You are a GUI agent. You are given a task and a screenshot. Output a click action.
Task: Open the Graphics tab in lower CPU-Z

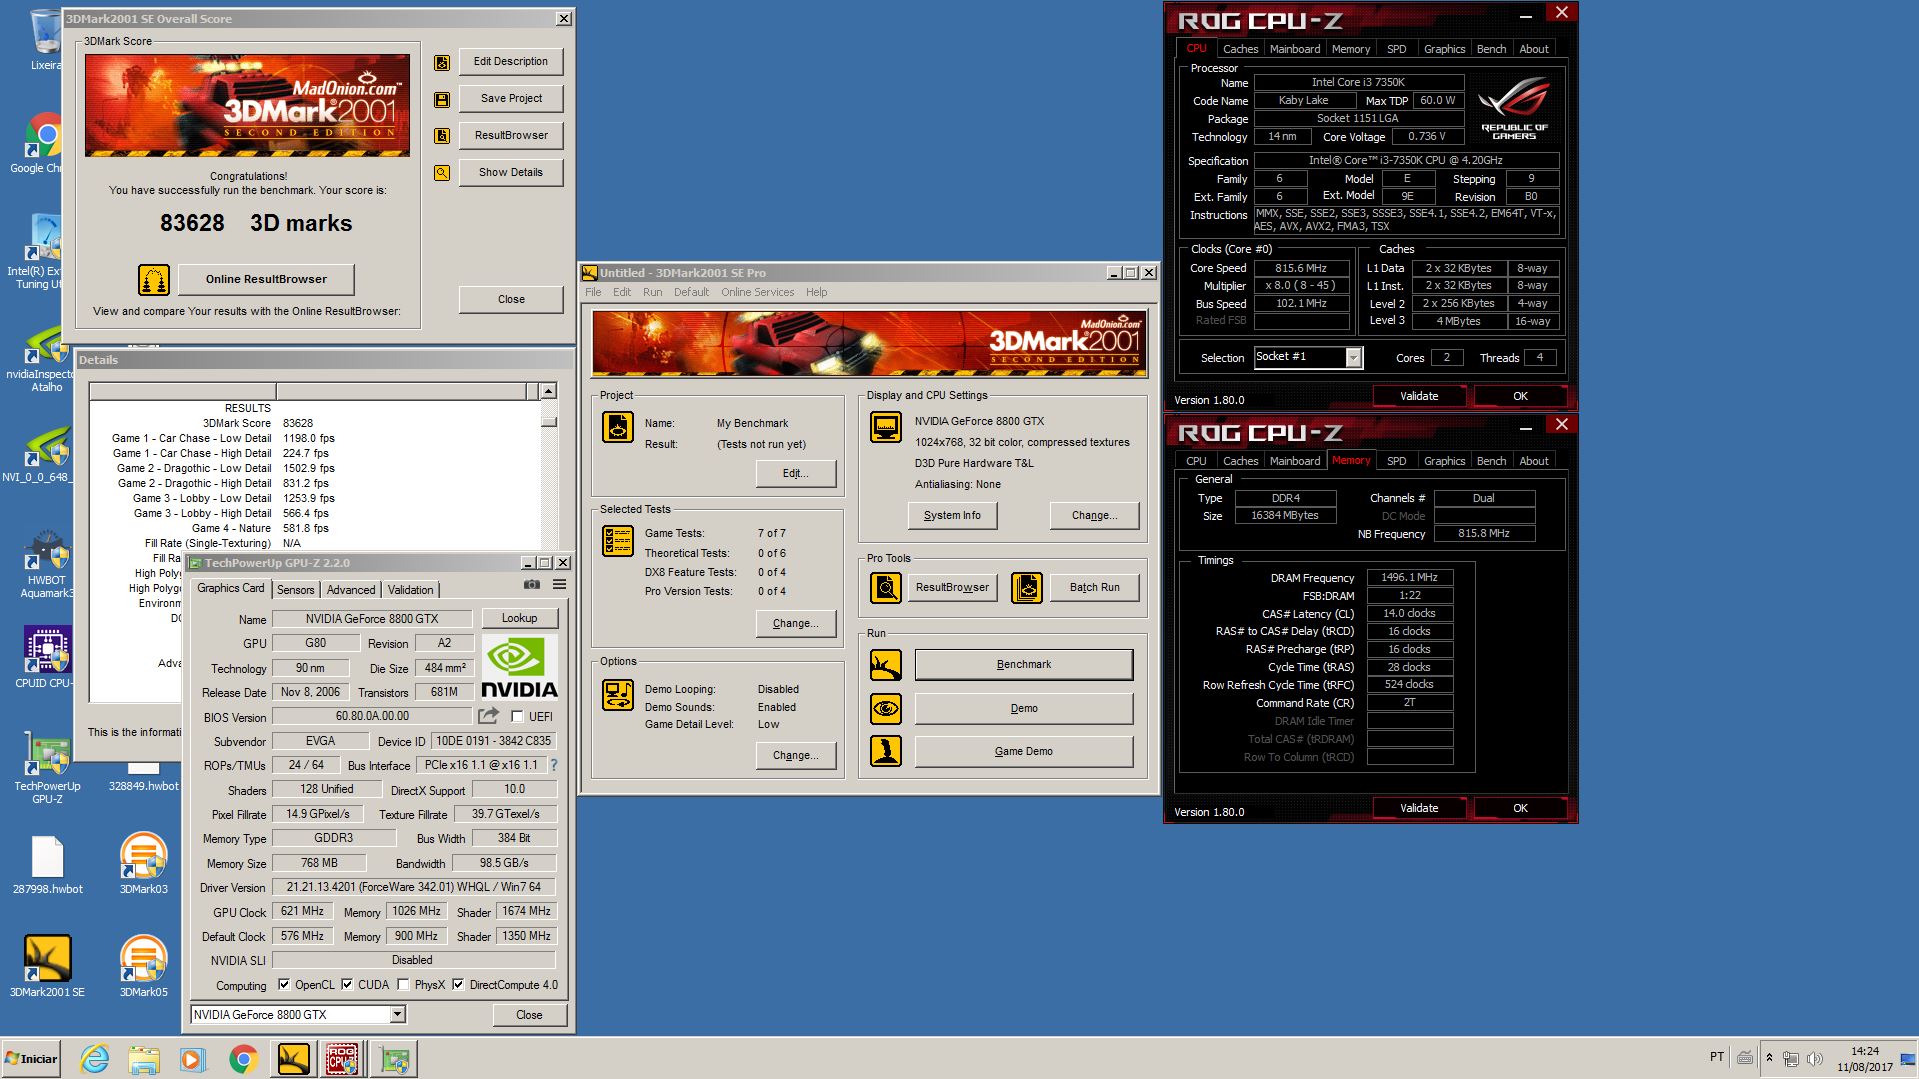coord(1444,461)
